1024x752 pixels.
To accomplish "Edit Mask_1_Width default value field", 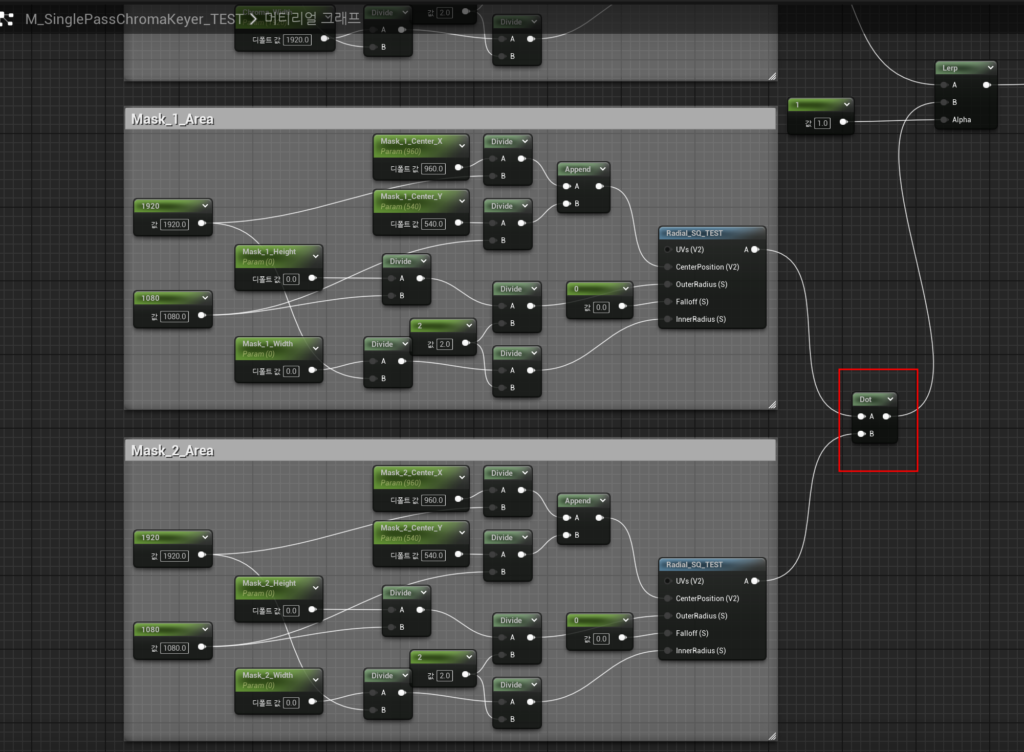I will [x=291, y=371].
